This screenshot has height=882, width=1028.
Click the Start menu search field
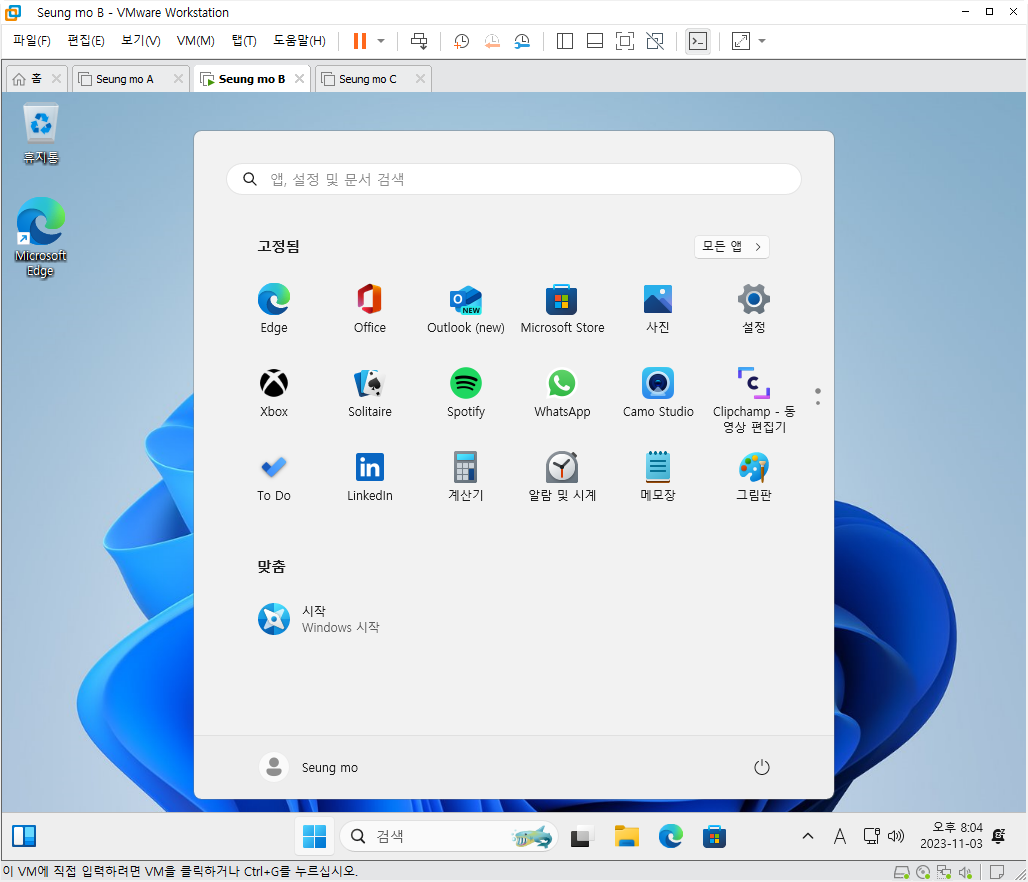tap(514, 179)
